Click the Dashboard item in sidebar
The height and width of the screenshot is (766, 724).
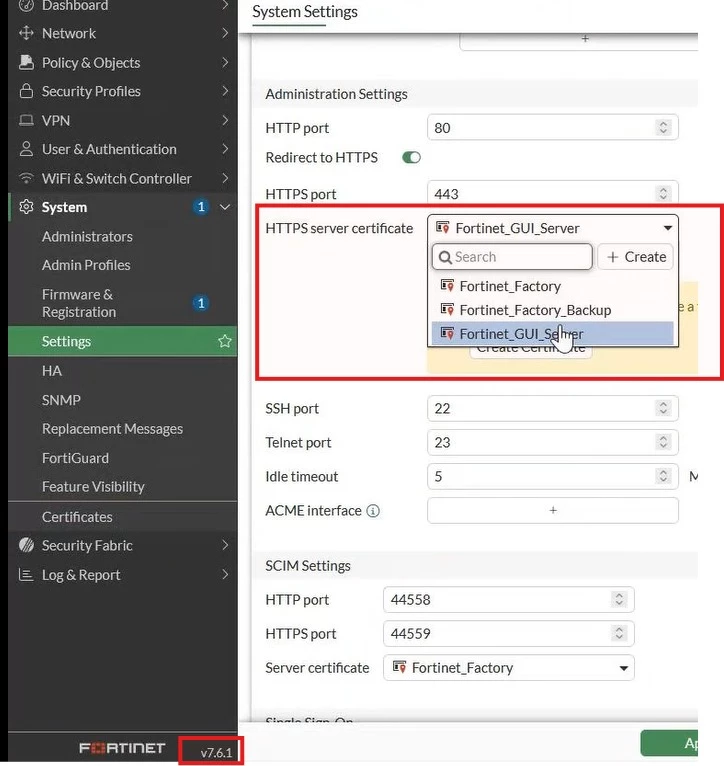click(x=75, y=6)
